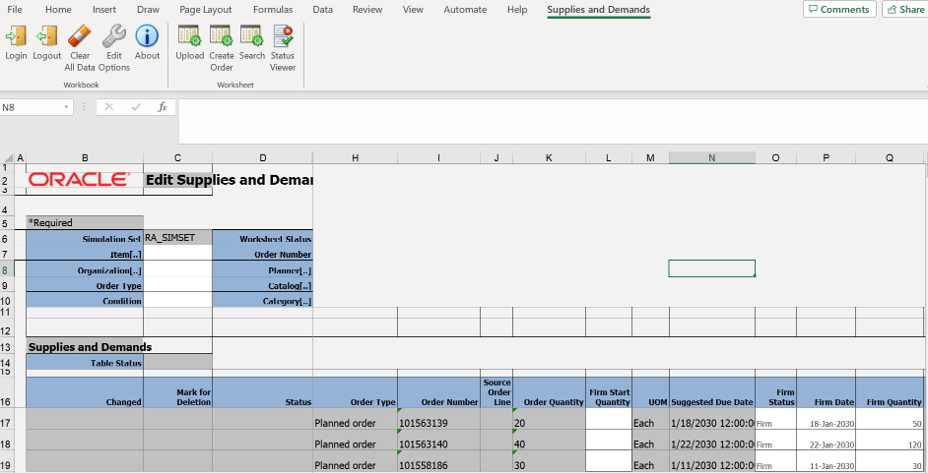Open the Data tab
The width and height of the screenshot is (928, 473).
[323, 9]
